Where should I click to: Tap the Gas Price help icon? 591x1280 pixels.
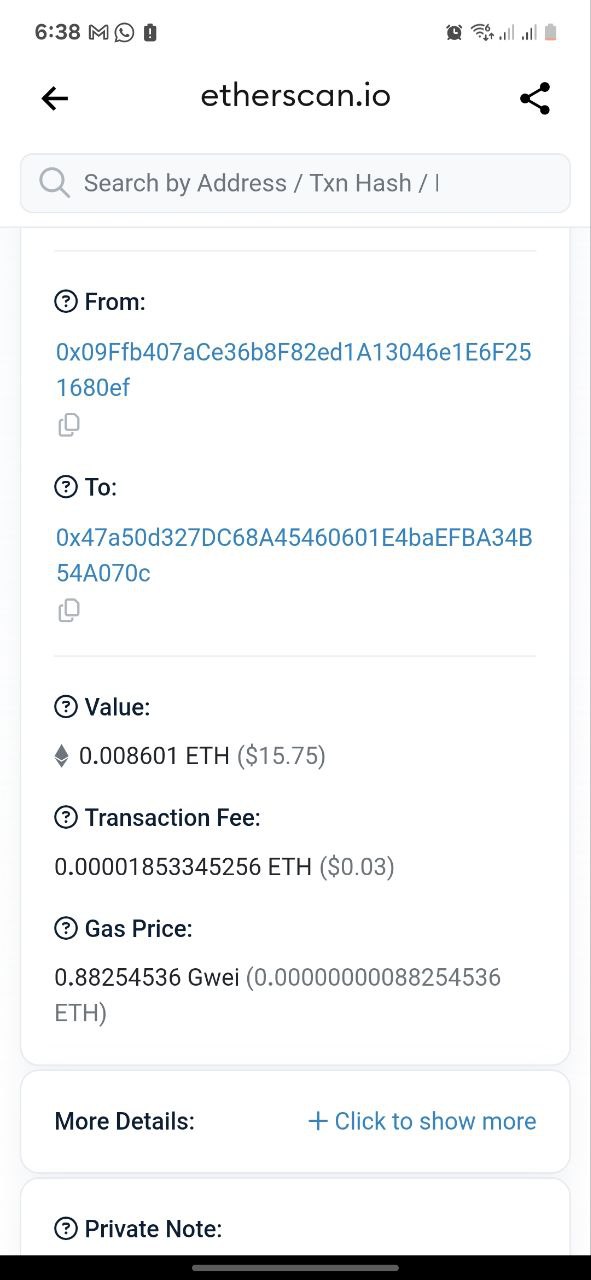point(65,929)
